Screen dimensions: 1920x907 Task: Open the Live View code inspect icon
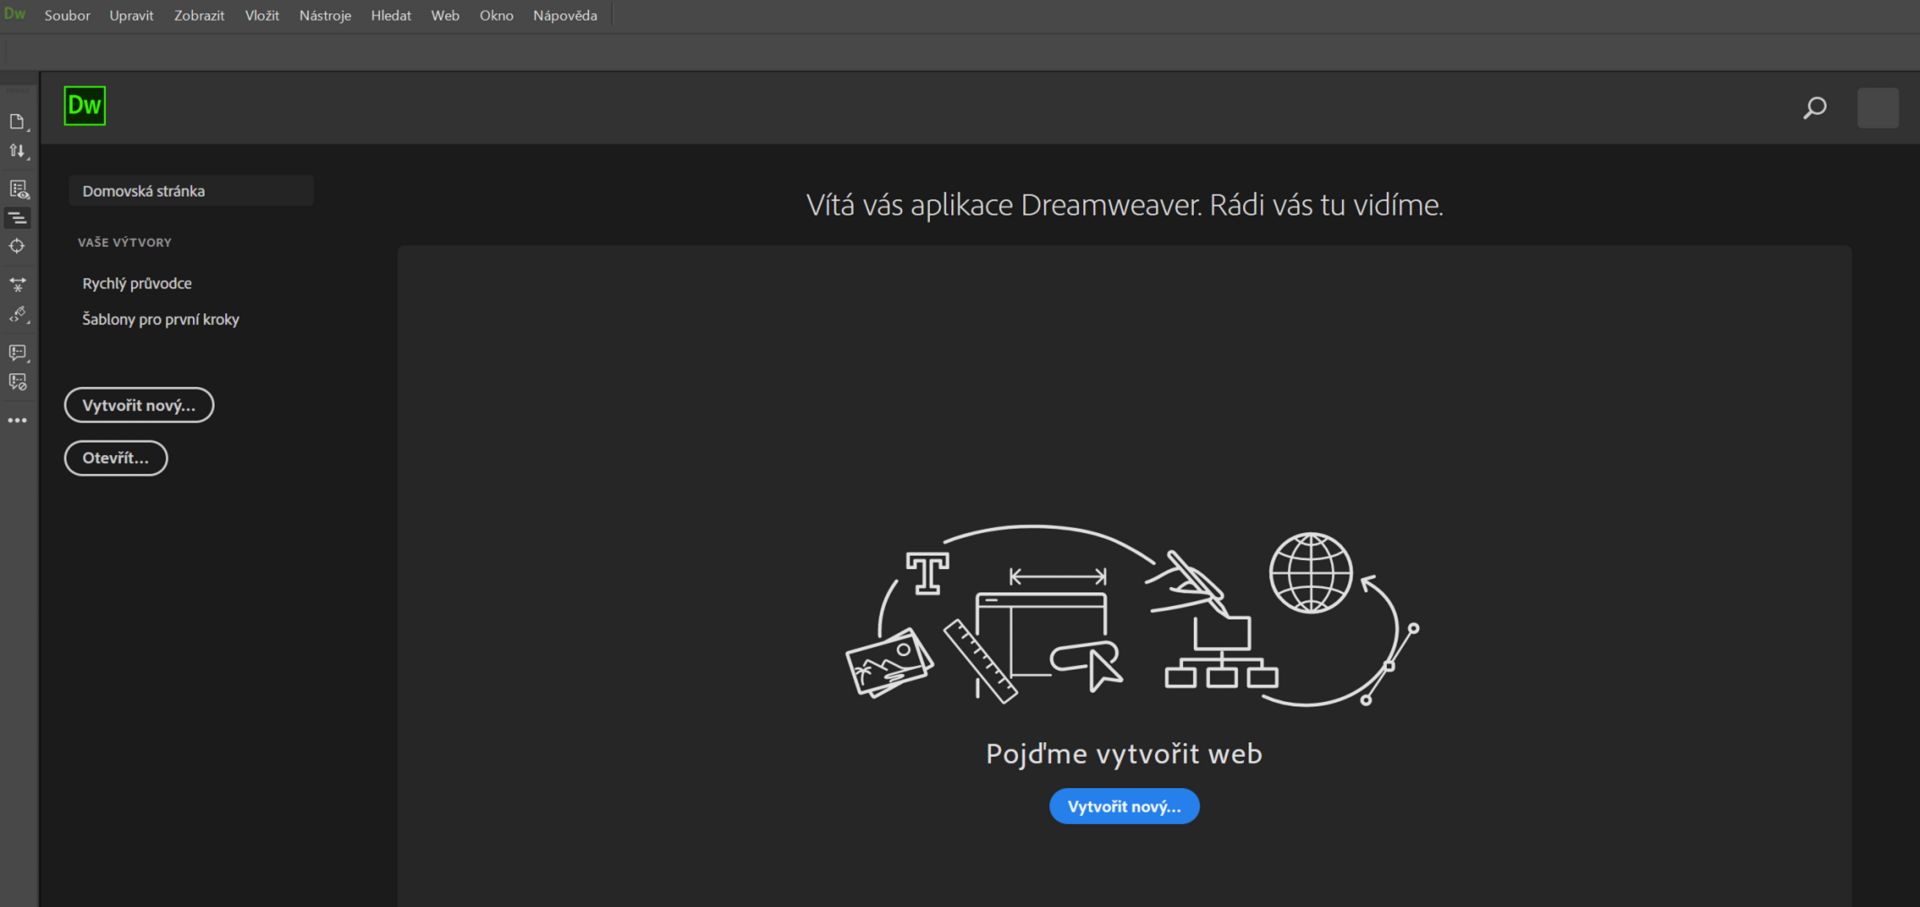[x=18, y=187]
